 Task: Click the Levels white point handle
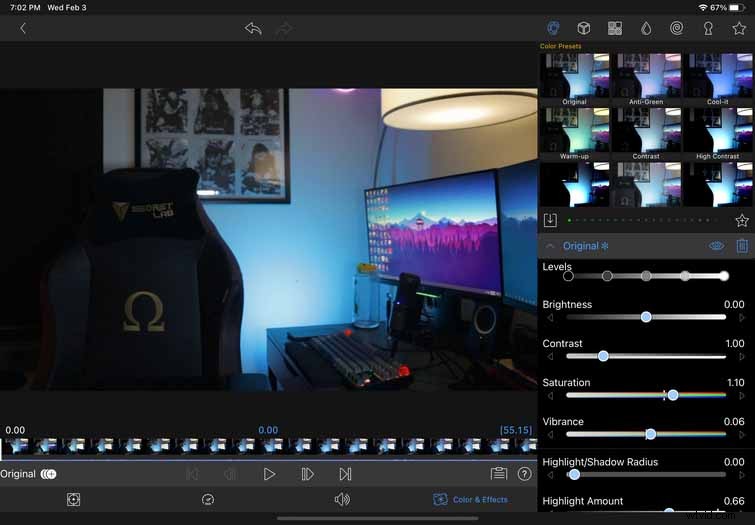coord(724,276)
